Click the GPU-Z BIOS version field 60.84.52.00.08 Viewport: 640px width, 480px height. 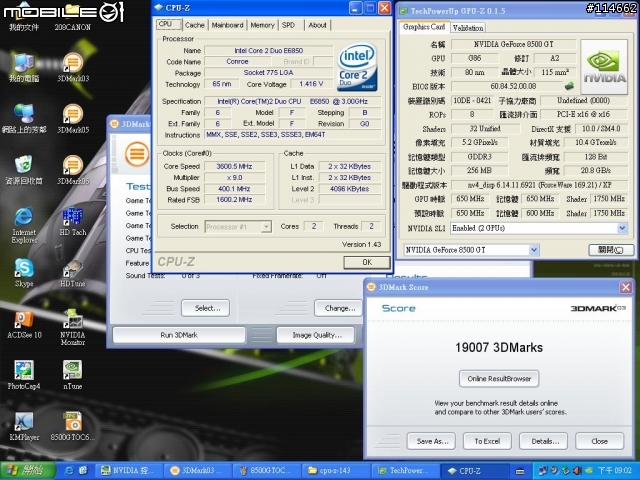(507, 87)
